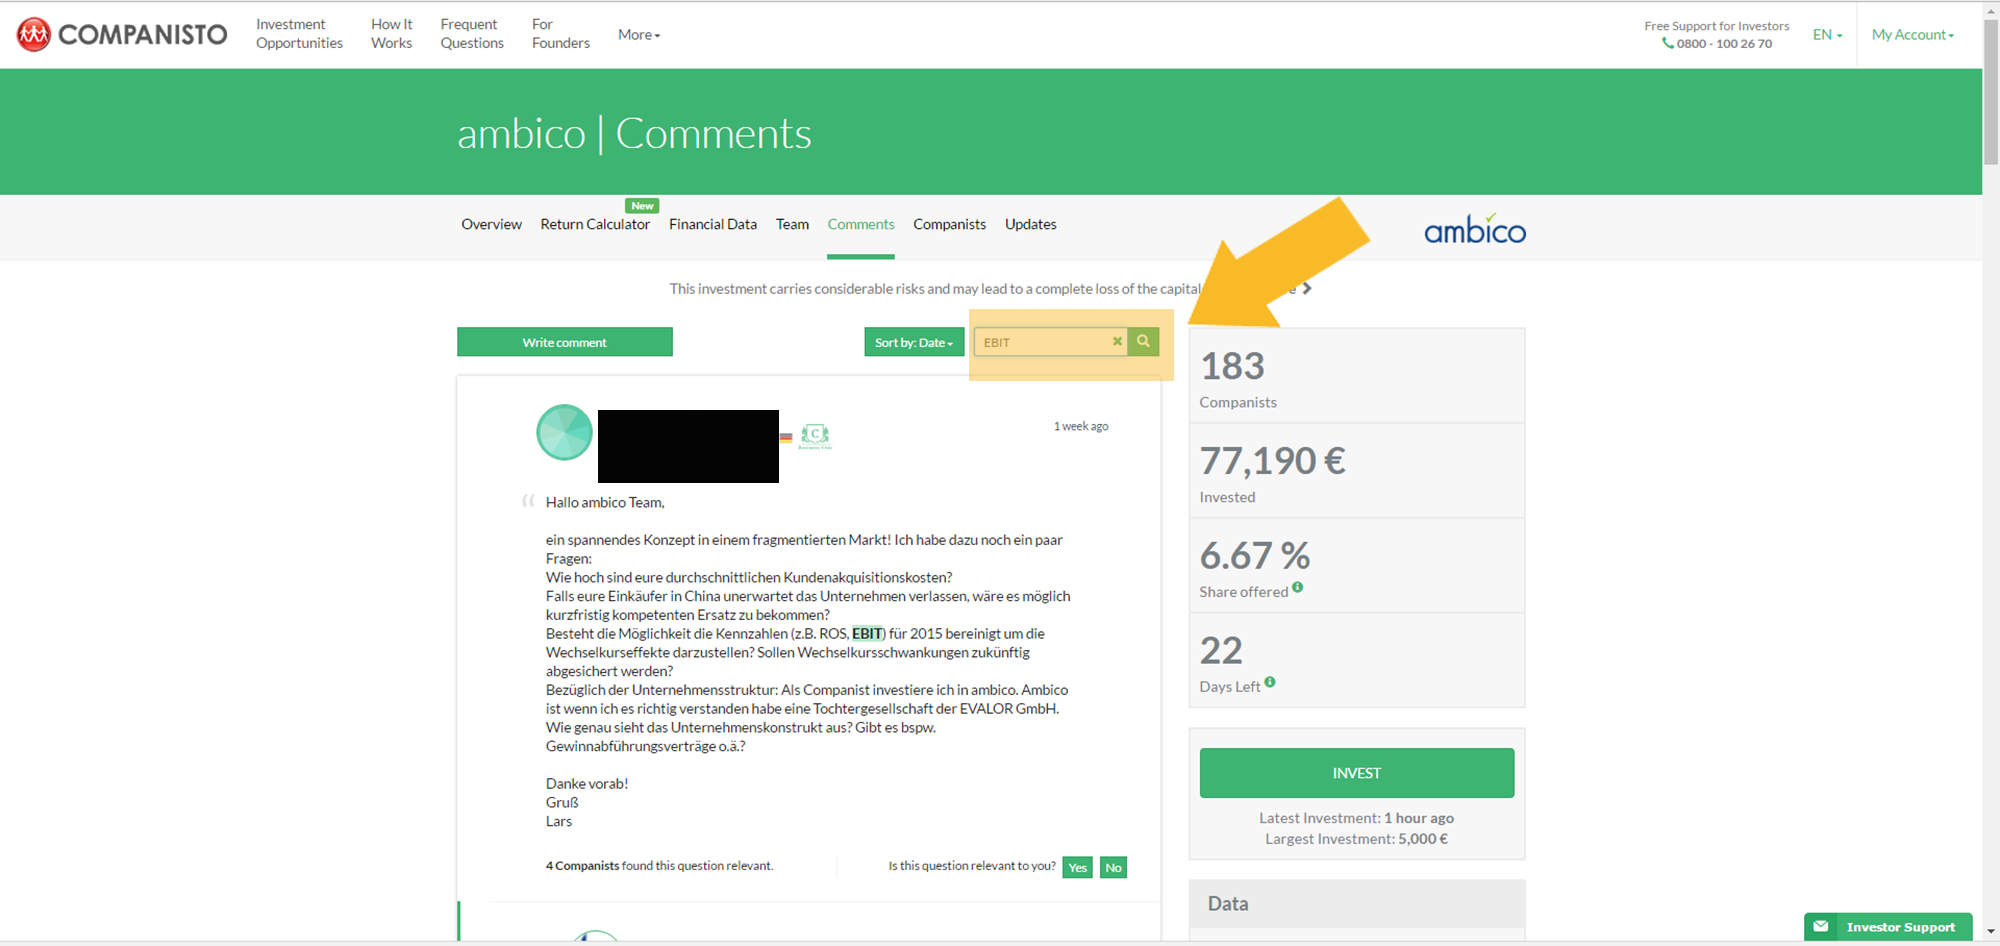
Task: Switch to Financial Data tab
Action: tap(713, 225)
